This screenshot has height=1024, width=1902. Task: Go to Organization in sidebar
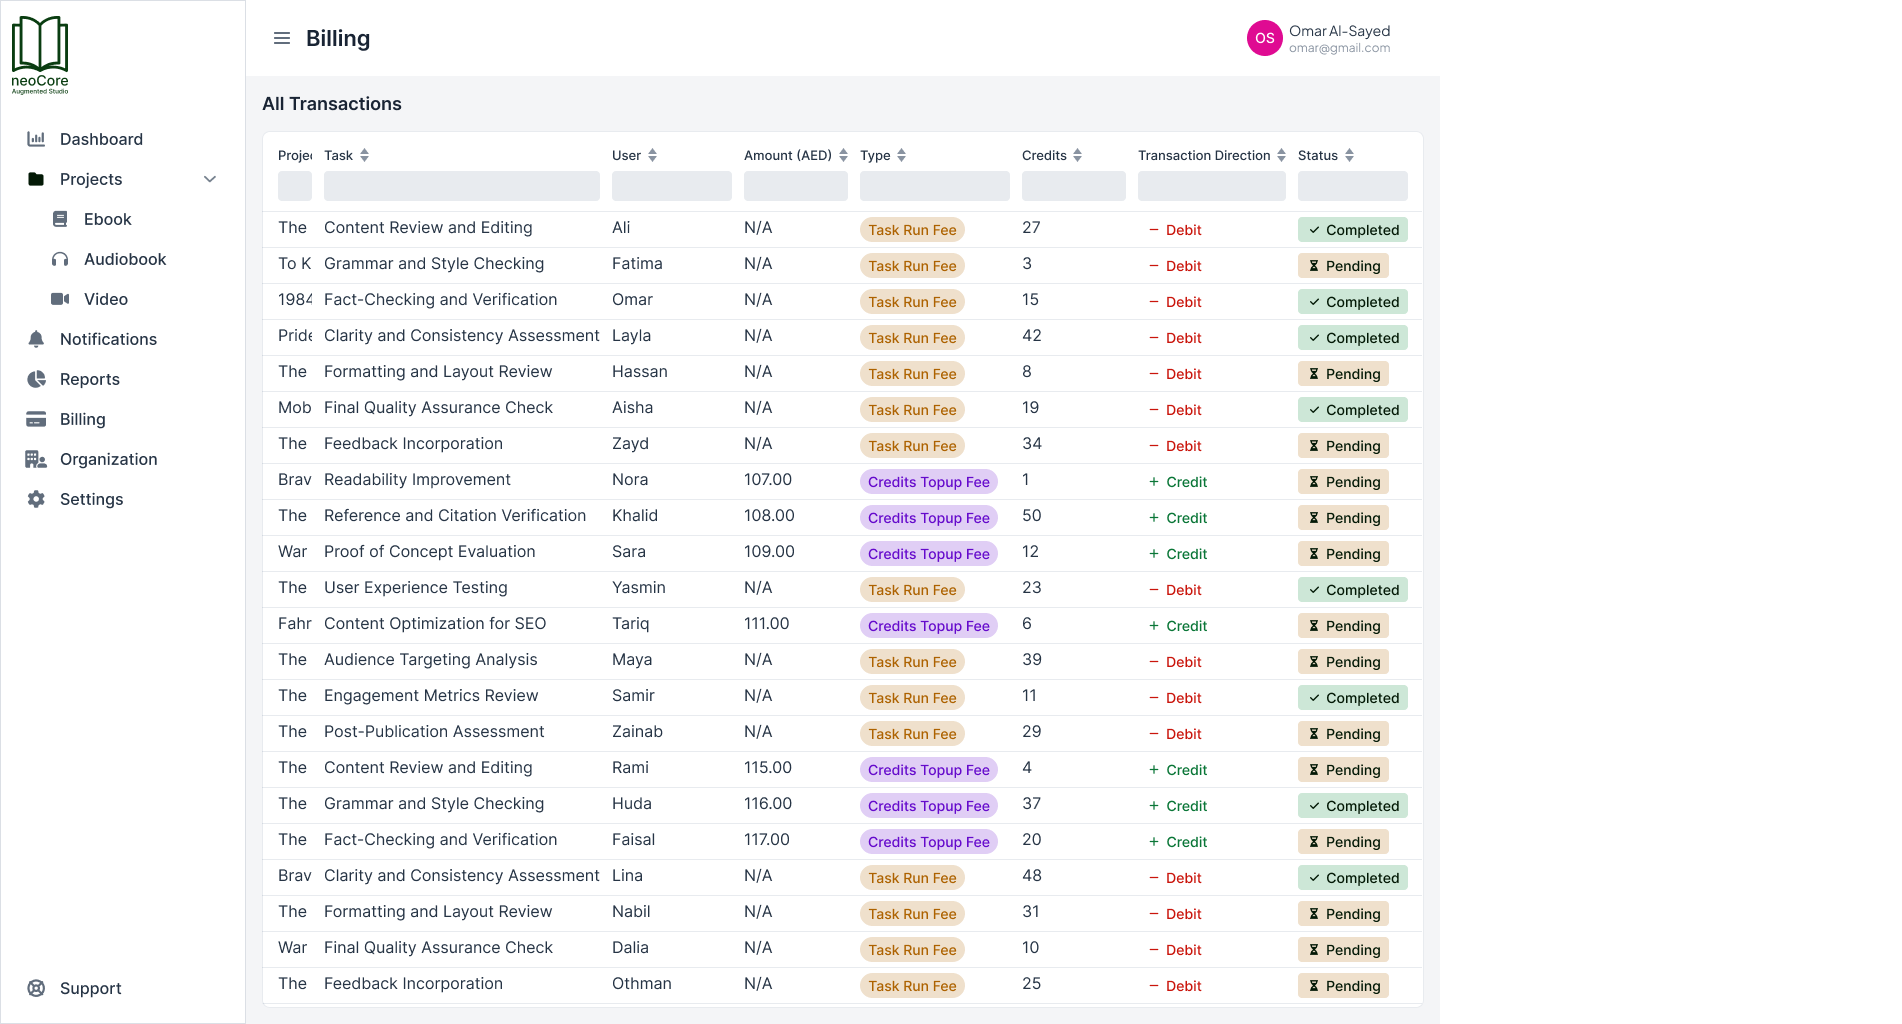[108, 459]
